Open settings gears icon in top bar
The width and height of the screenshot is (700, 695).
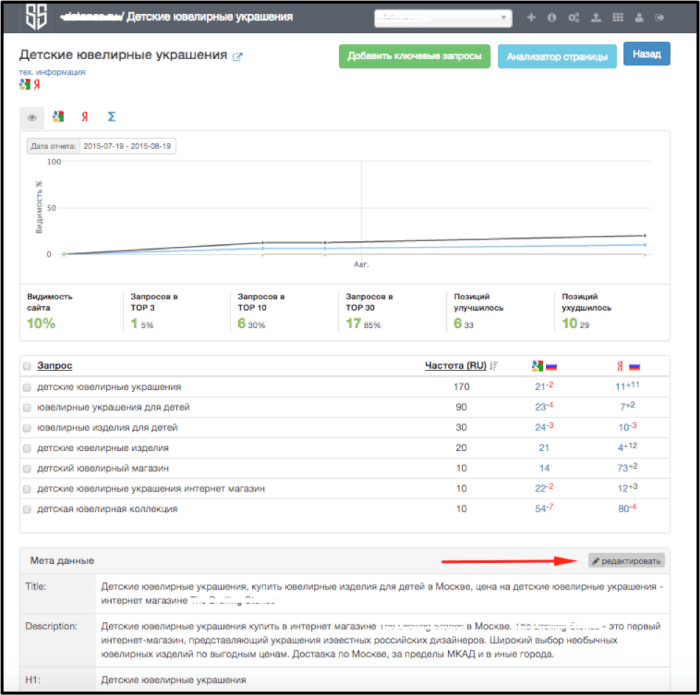point(573,17)
